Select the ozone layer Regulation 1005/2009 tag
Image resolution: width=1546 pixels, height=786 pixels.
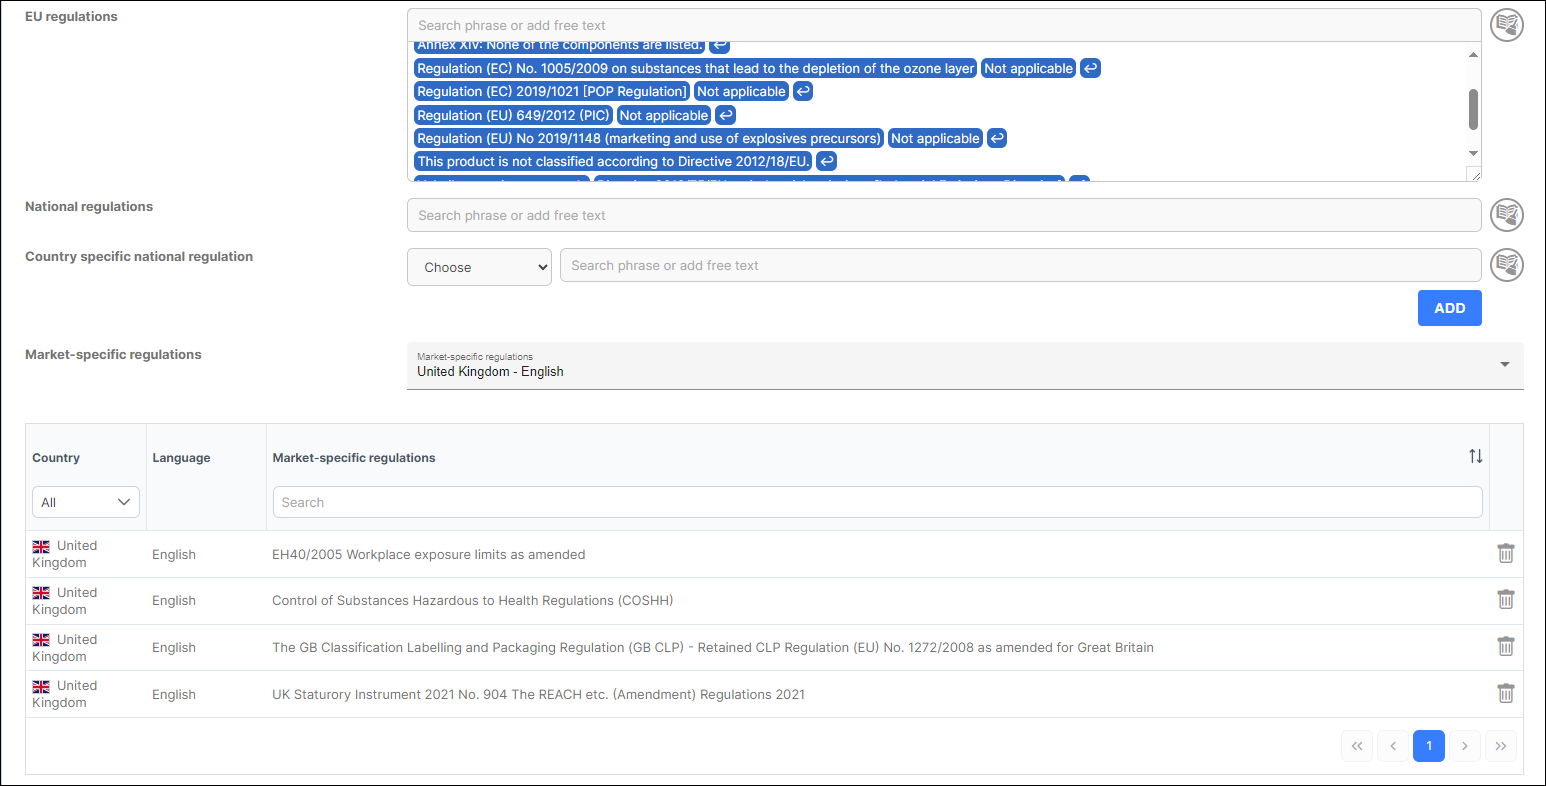pyautogui.click(x=696, y=68)
